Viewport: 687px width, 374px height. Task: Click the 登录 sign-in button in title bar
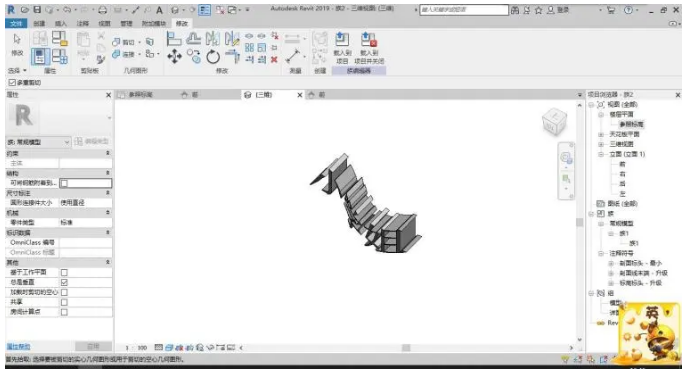[x=558, y=10]
